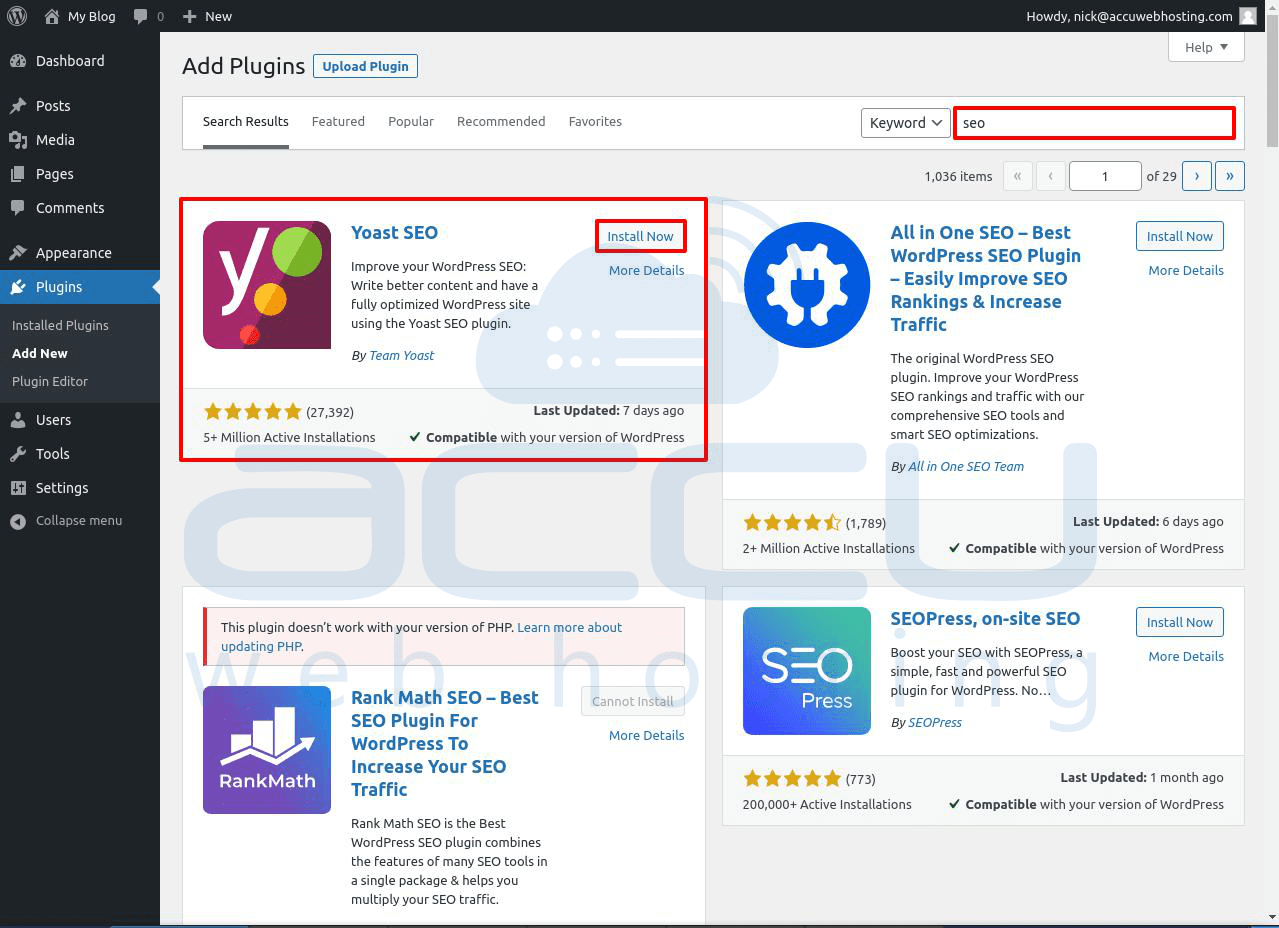Install SEOPress plugin

point(1180,622)
